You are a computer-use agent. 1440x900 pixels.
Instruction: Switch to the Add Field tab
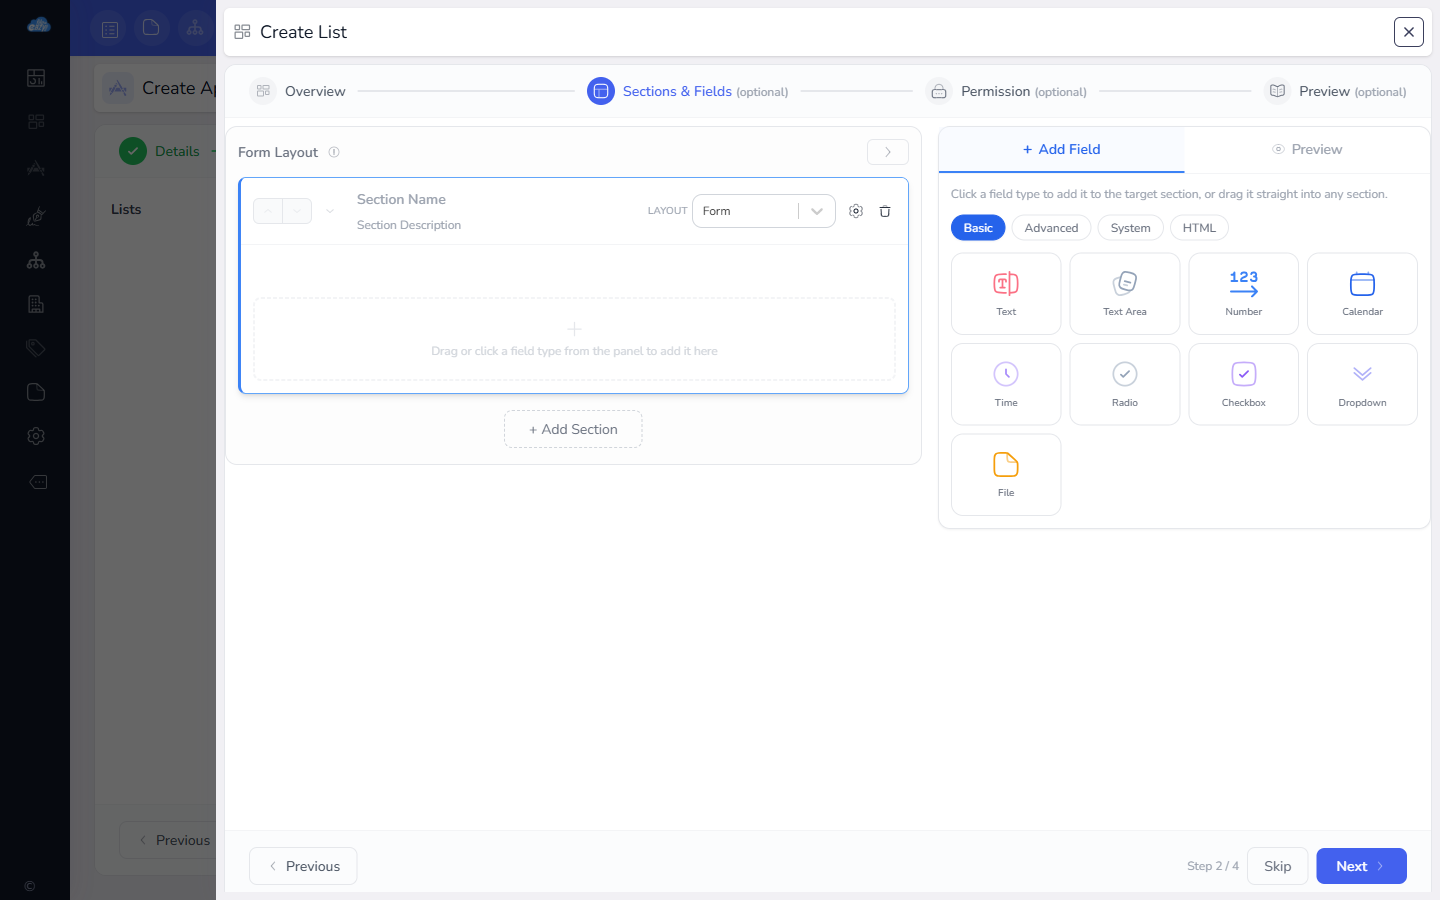1061,149
